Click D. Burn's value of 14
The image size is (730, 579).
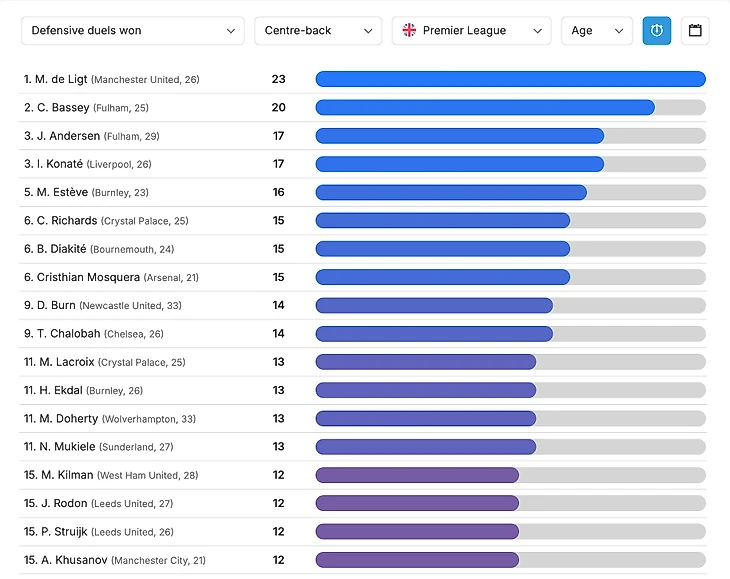click(278, 305)
